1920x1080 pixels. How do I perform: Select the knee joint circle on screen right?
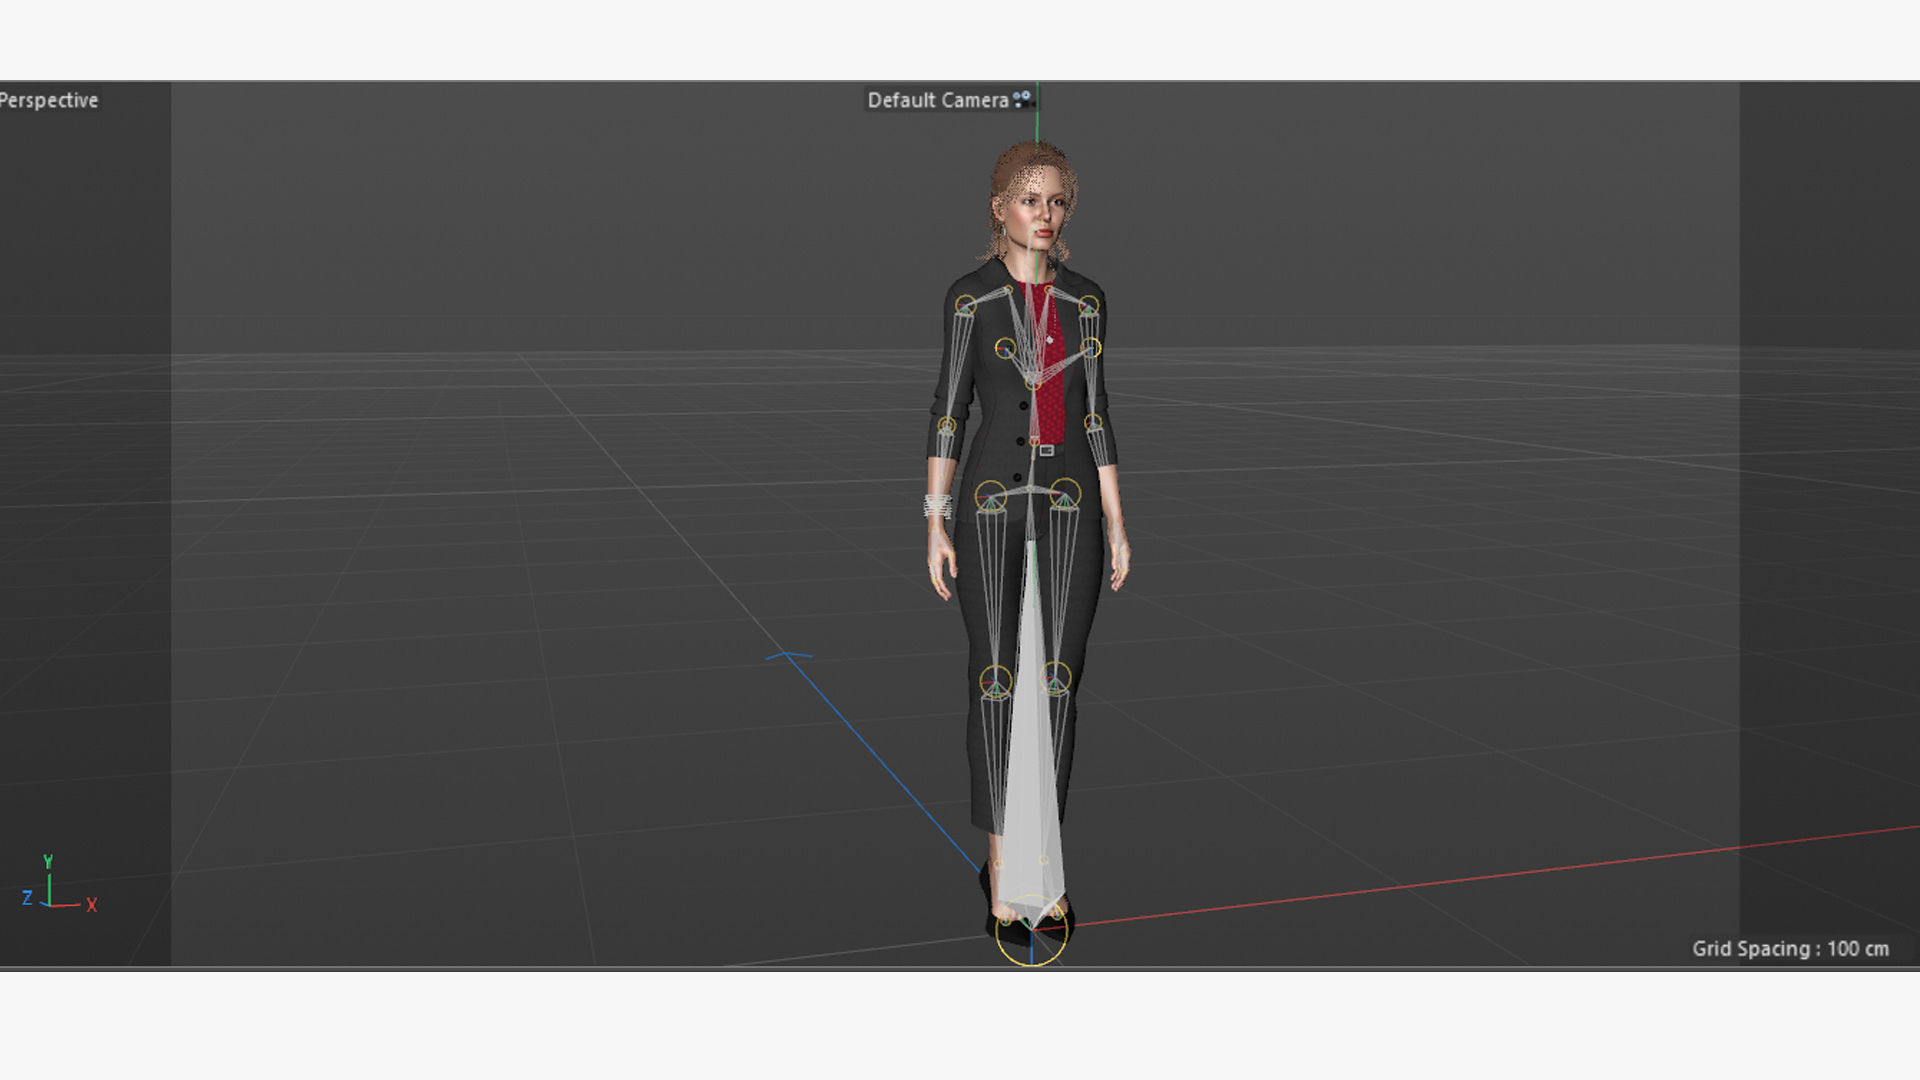(x=1056, y=678)
